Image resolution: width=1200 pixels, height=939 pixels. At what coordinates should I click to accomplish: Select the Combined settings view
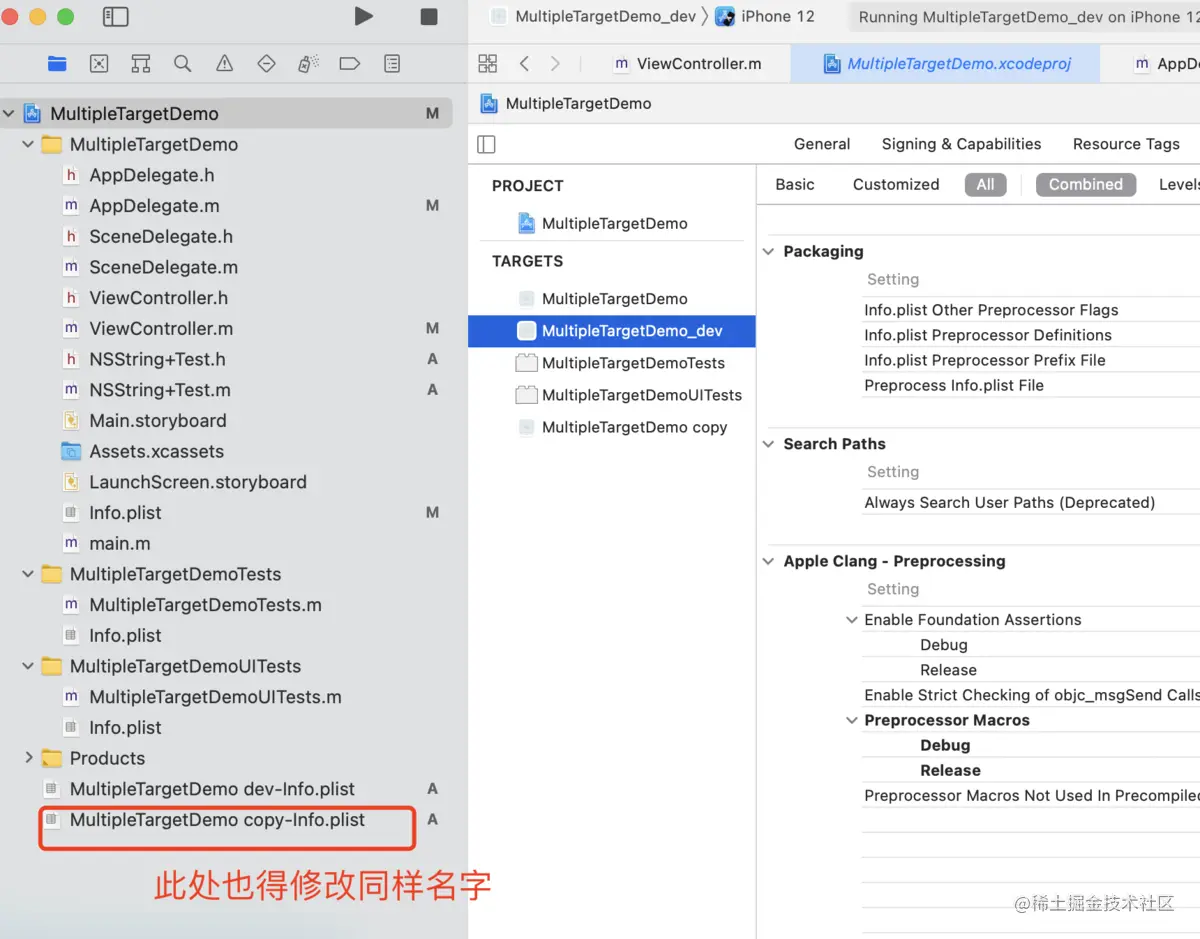[1086, 184]
